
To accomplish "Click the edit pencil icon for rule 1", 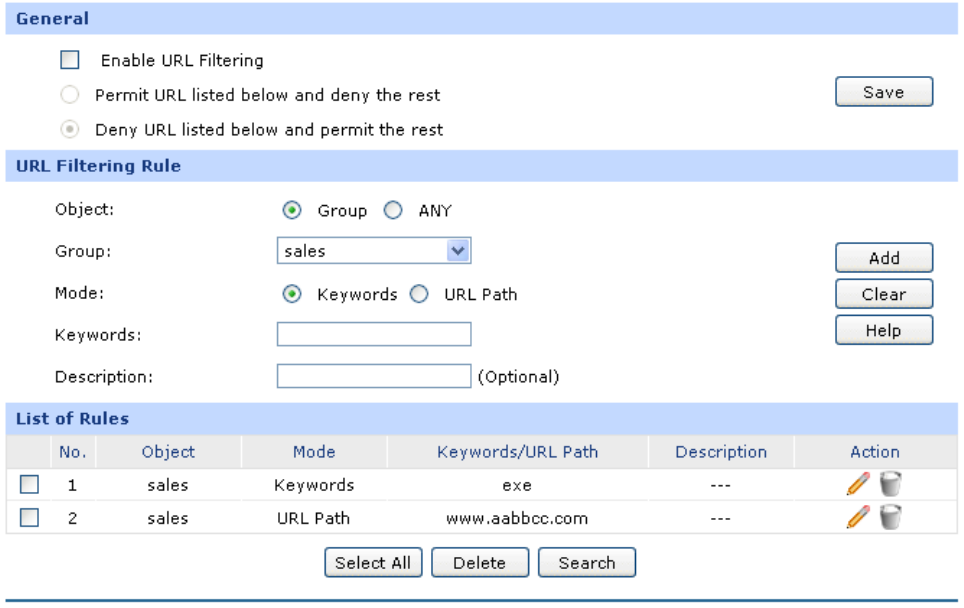I will pyautogui.click(x=857, y=485).
